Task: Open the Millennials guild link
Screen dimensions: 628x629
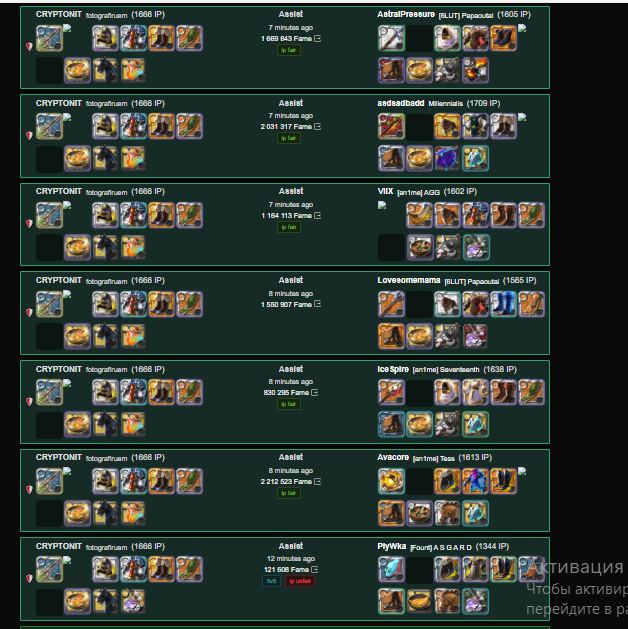Action: [446, 103]
